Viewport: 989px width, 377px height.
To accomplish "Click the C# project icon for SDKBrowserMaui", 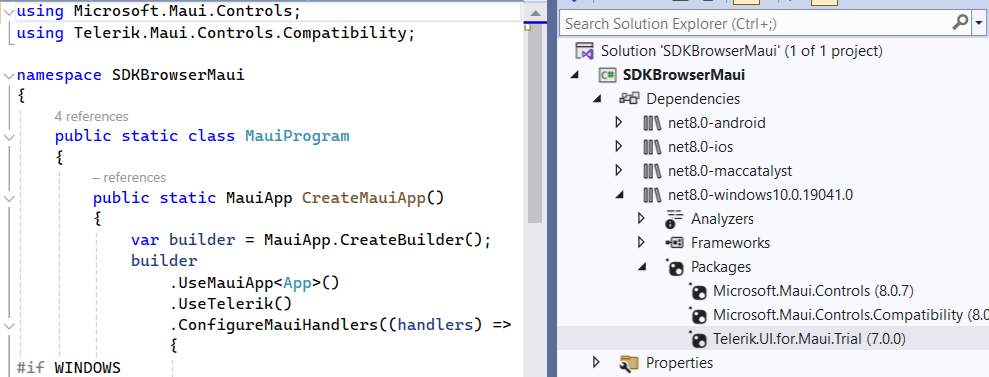I will click(x=608, y=75).
